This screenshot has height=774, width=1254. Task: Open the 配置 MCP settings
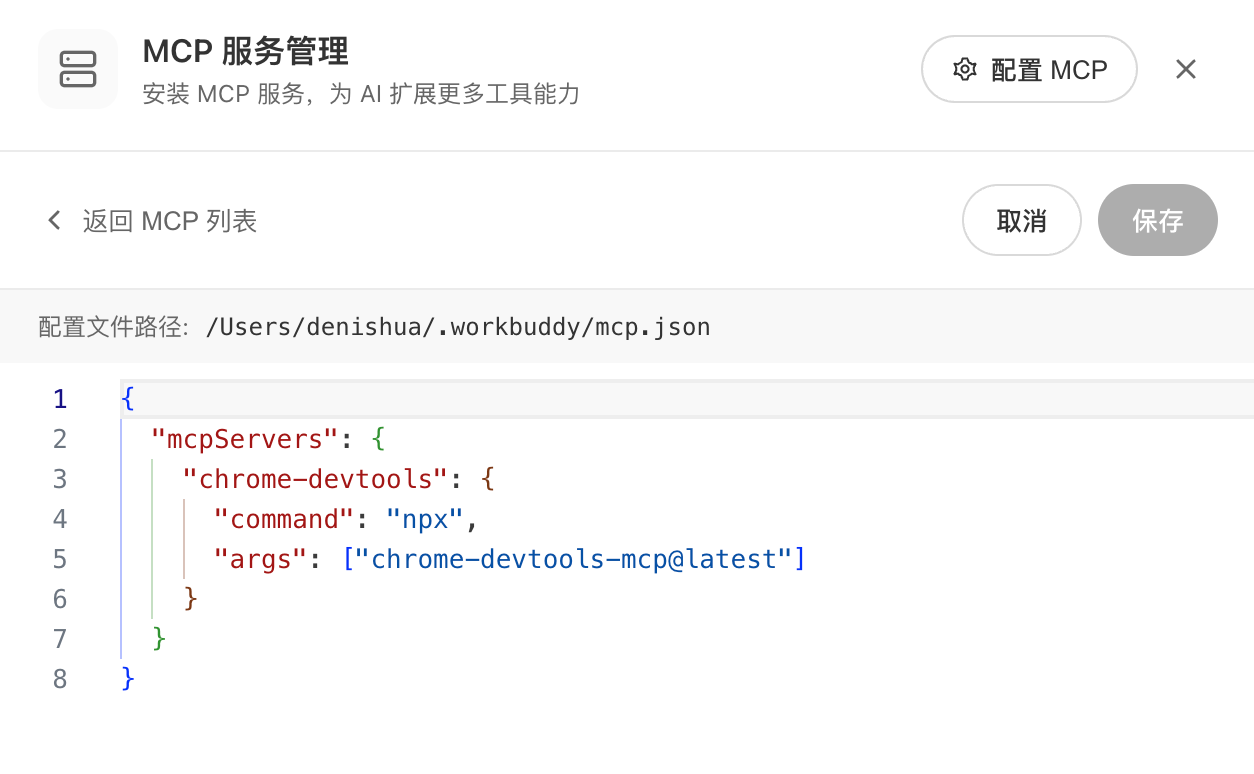coord(1029,69)
